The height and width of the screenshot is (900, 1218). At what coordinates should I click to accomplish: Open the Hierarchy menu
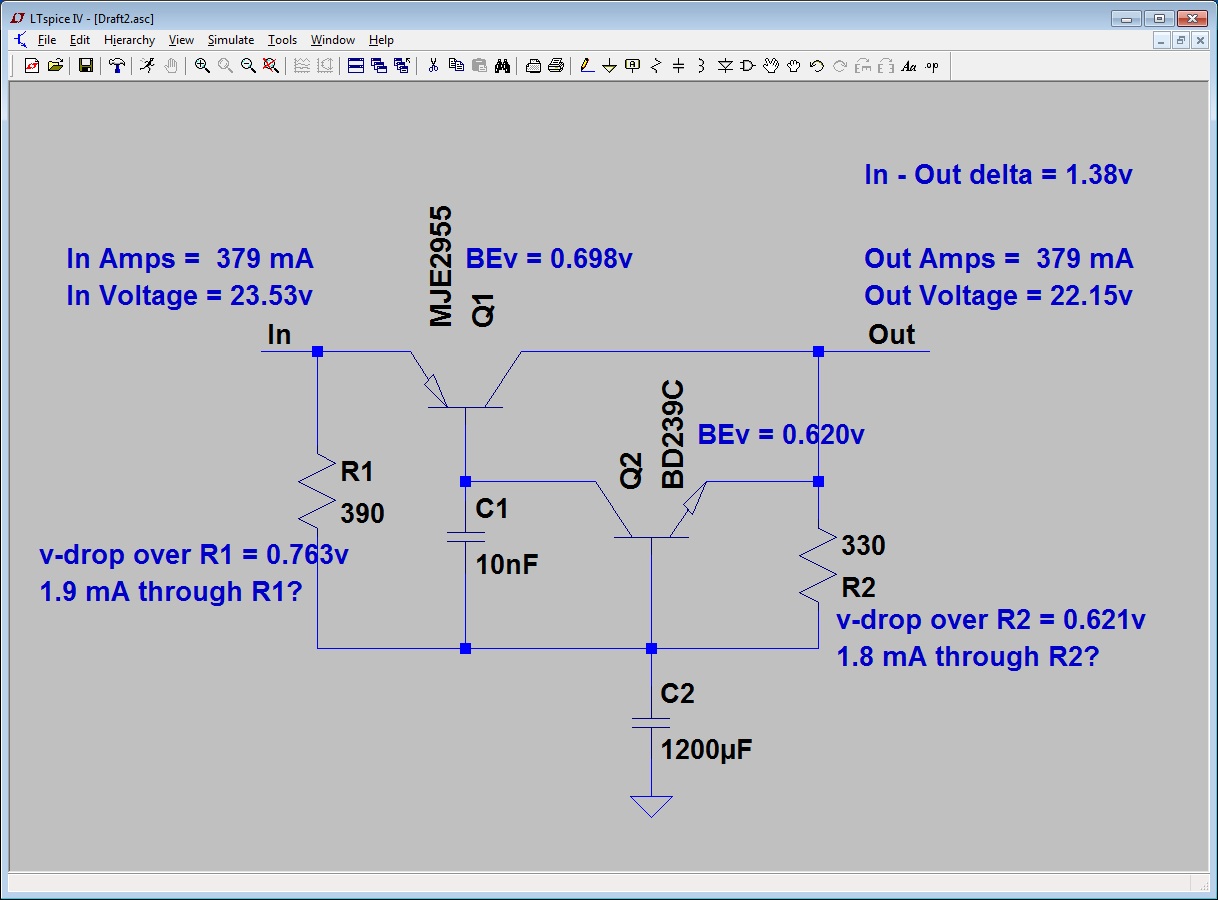[130, 40]
